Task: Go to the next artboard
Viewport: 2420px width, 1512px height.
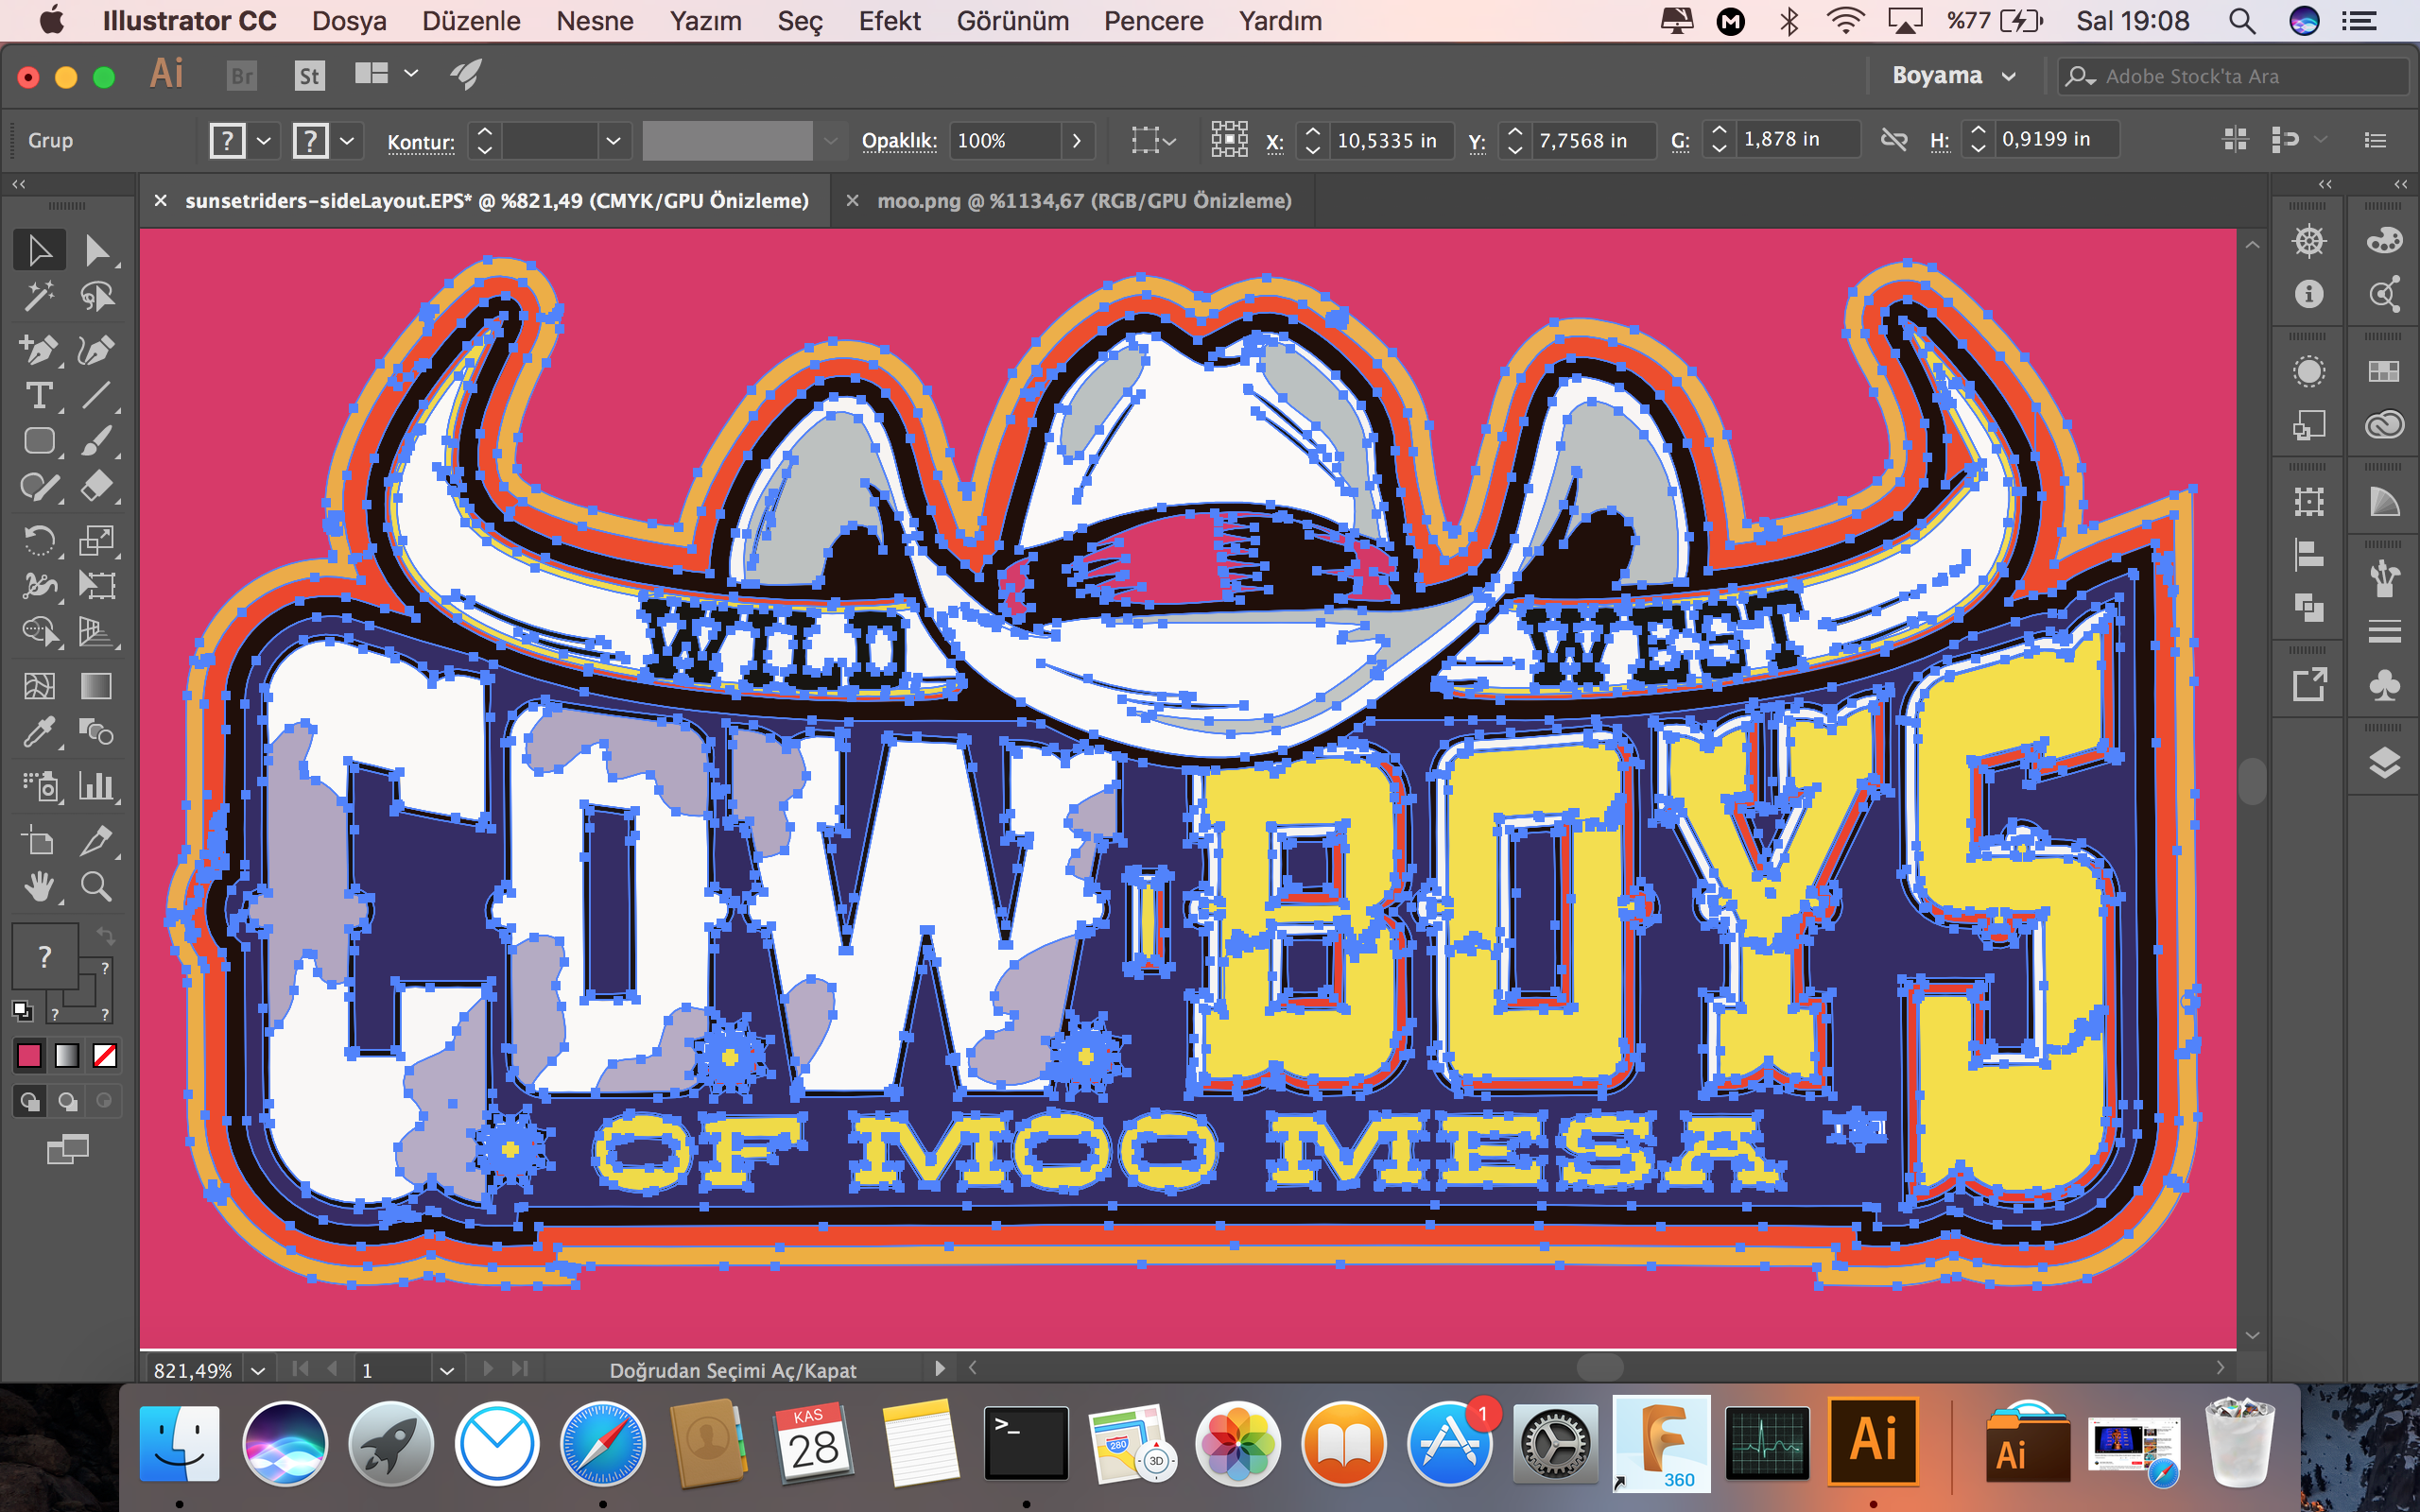Action: tap(488, 1369)
